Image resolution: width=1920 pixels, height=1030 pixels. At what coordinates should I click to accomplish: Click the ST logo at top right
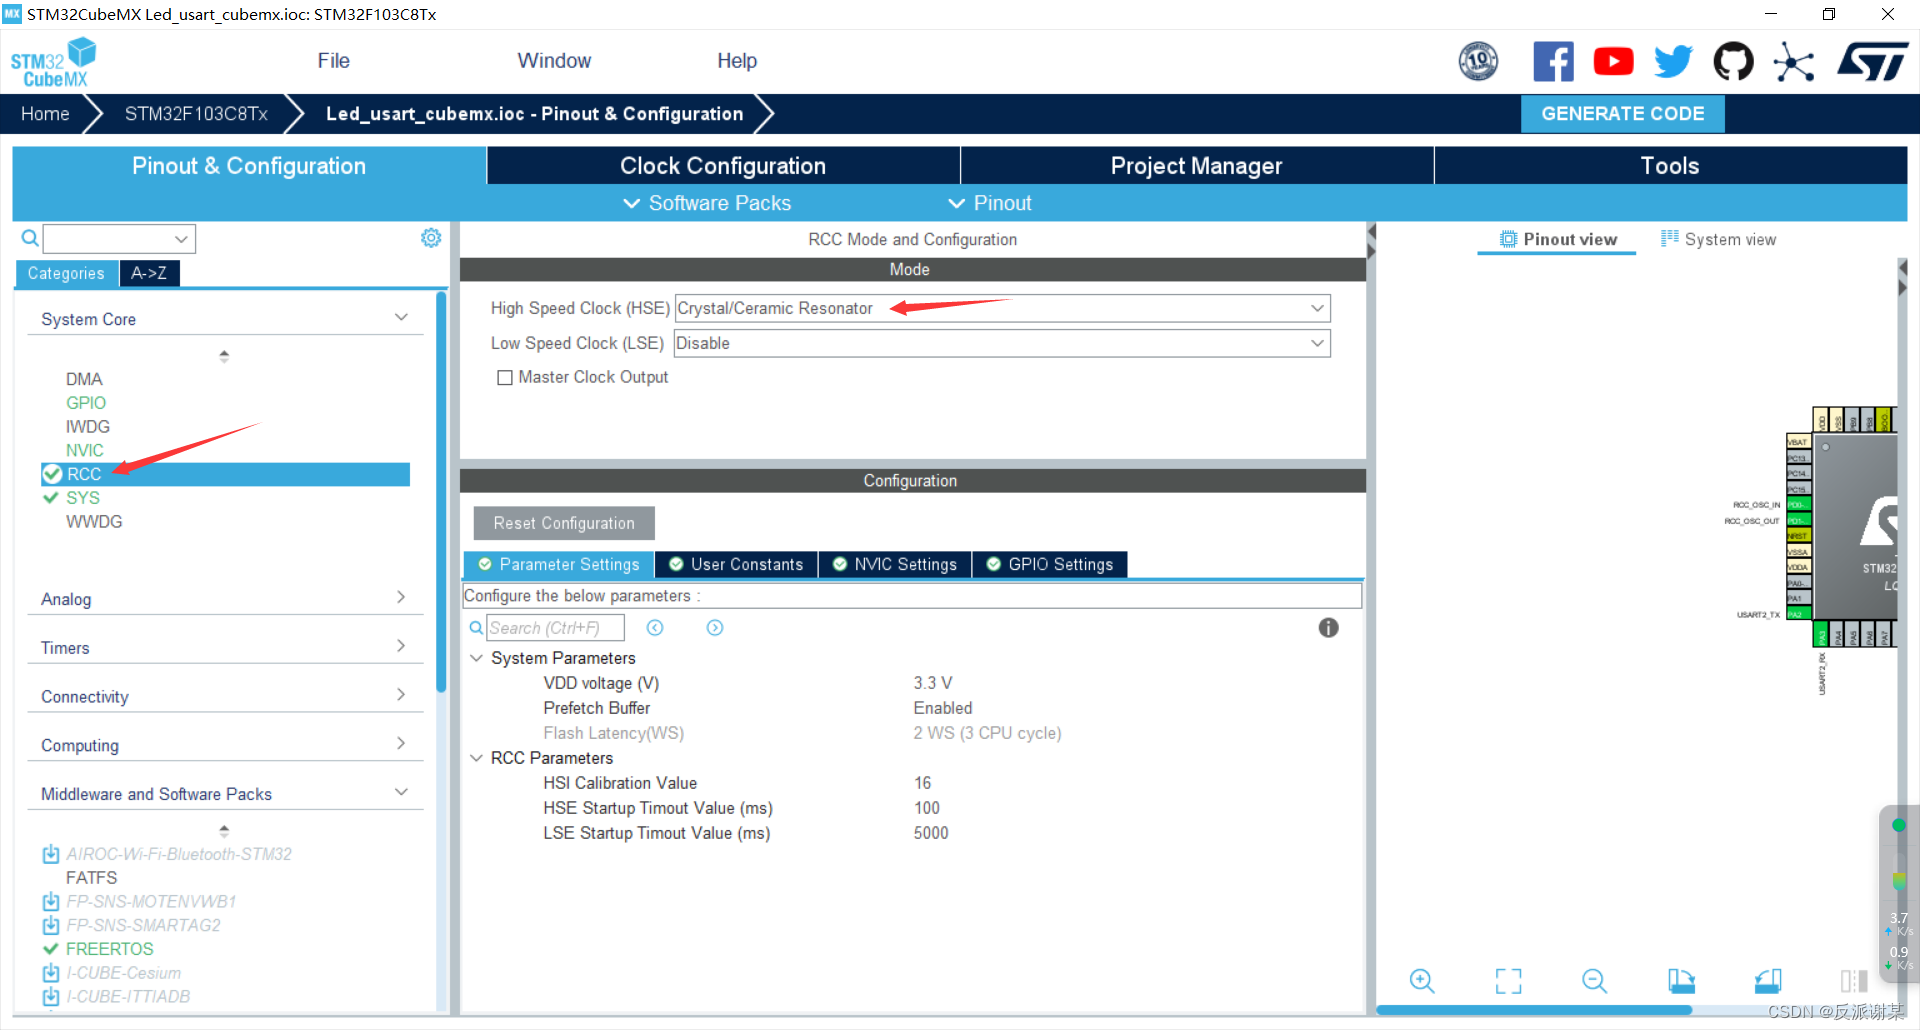click(1872, 62)
